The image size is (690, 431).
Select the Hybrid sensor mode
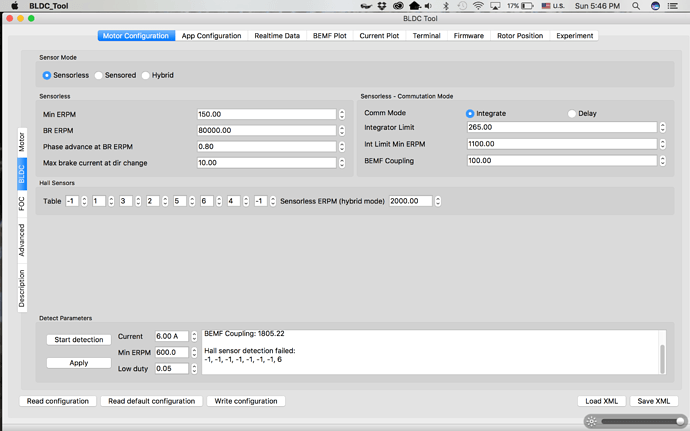pyautogui.click(x=146, y=75)
